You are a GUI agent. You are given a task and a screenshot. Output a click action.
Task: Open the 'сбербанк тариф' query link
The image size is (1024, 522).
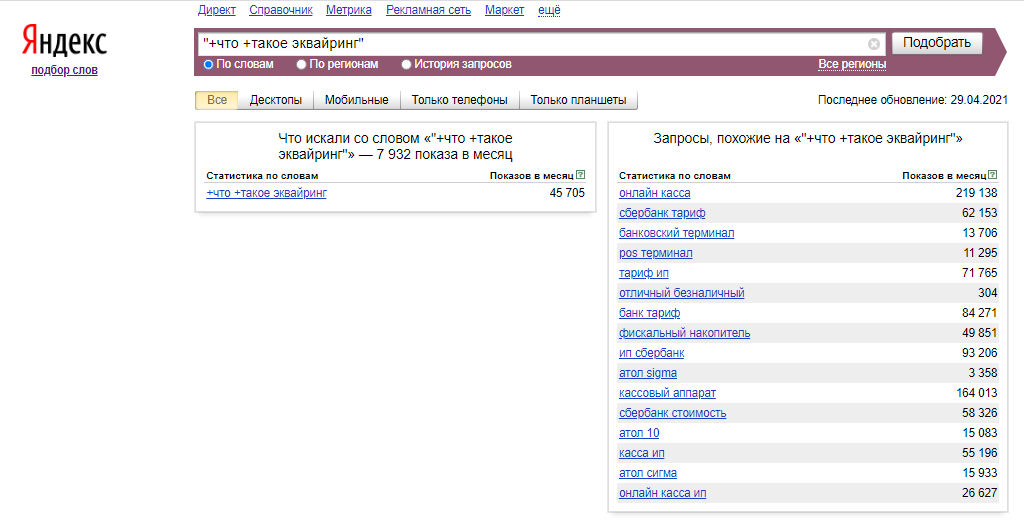[662, 213]
